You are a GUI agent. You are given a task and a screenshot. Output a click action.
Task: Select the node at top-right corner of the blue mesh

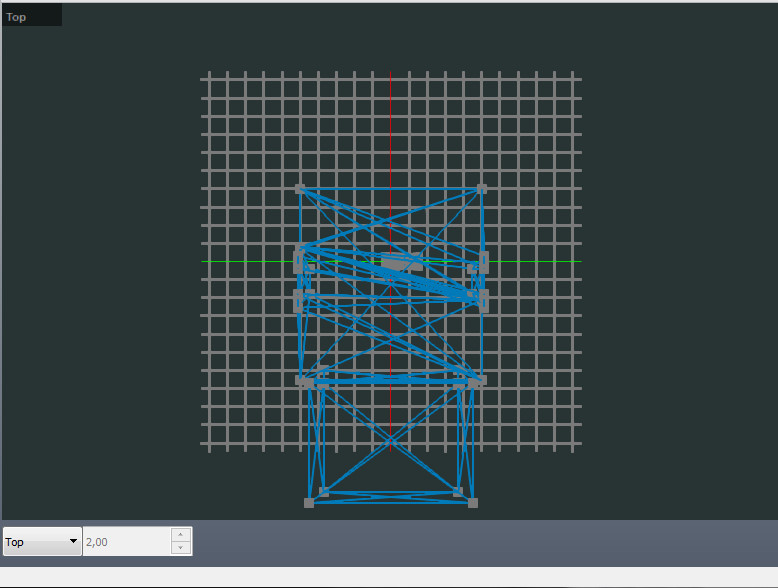(481, 189)
